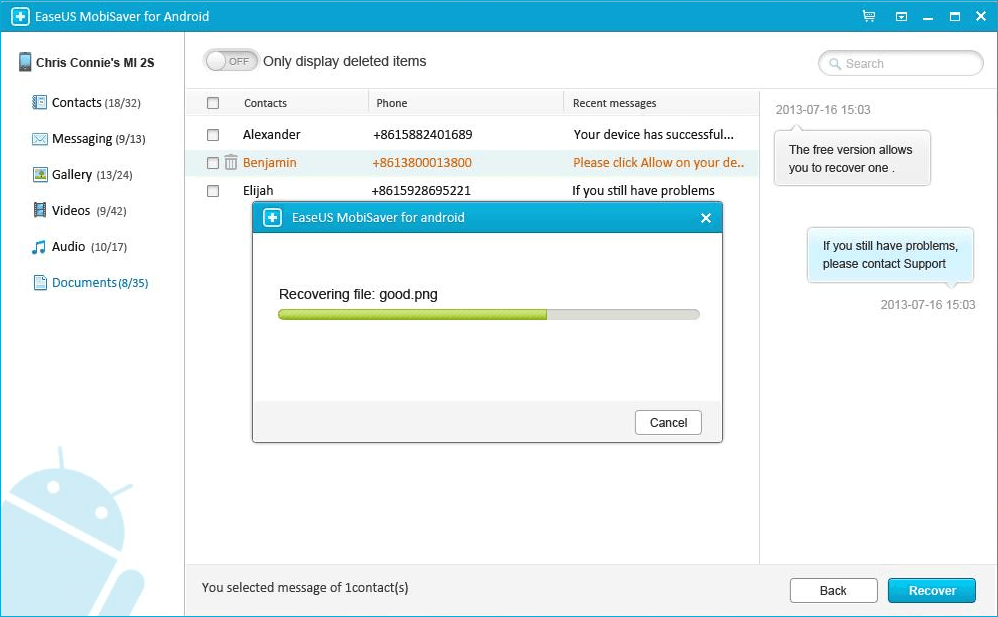Click the Audio music note icon
Screen dimensions: 998x617
(40, 247)
